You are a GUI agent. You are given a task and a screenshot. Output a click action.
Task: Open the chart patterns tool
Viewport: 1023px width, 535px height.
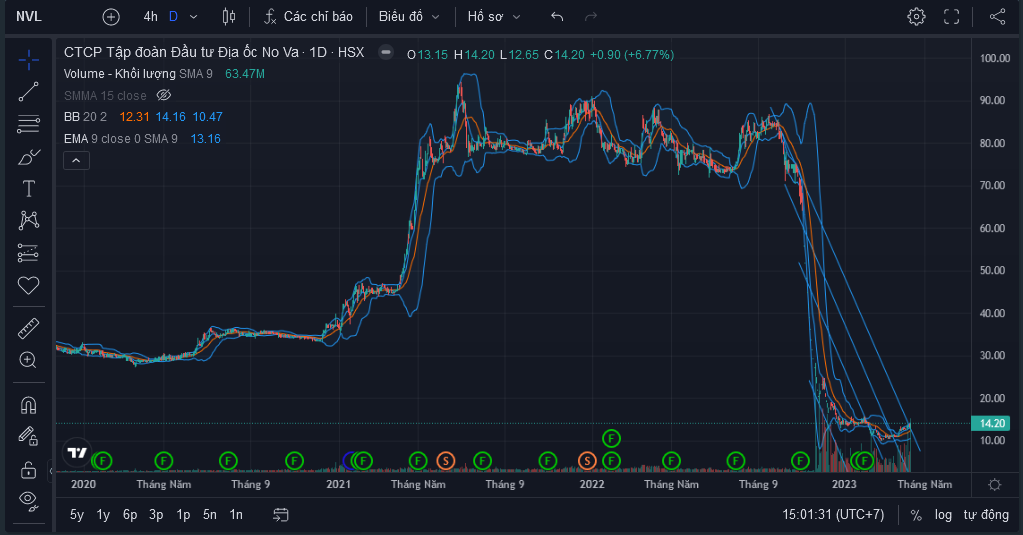click(x=28, y=221)
